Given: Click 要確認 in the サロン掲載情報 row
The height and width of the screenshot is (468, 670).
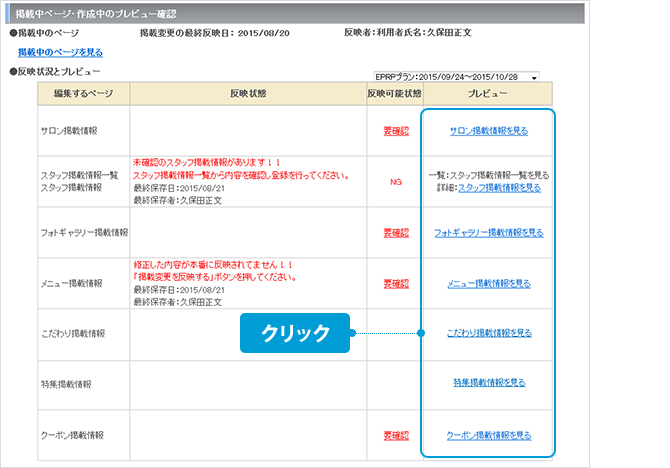Looking at the screenshot, I should pos(395,131).
